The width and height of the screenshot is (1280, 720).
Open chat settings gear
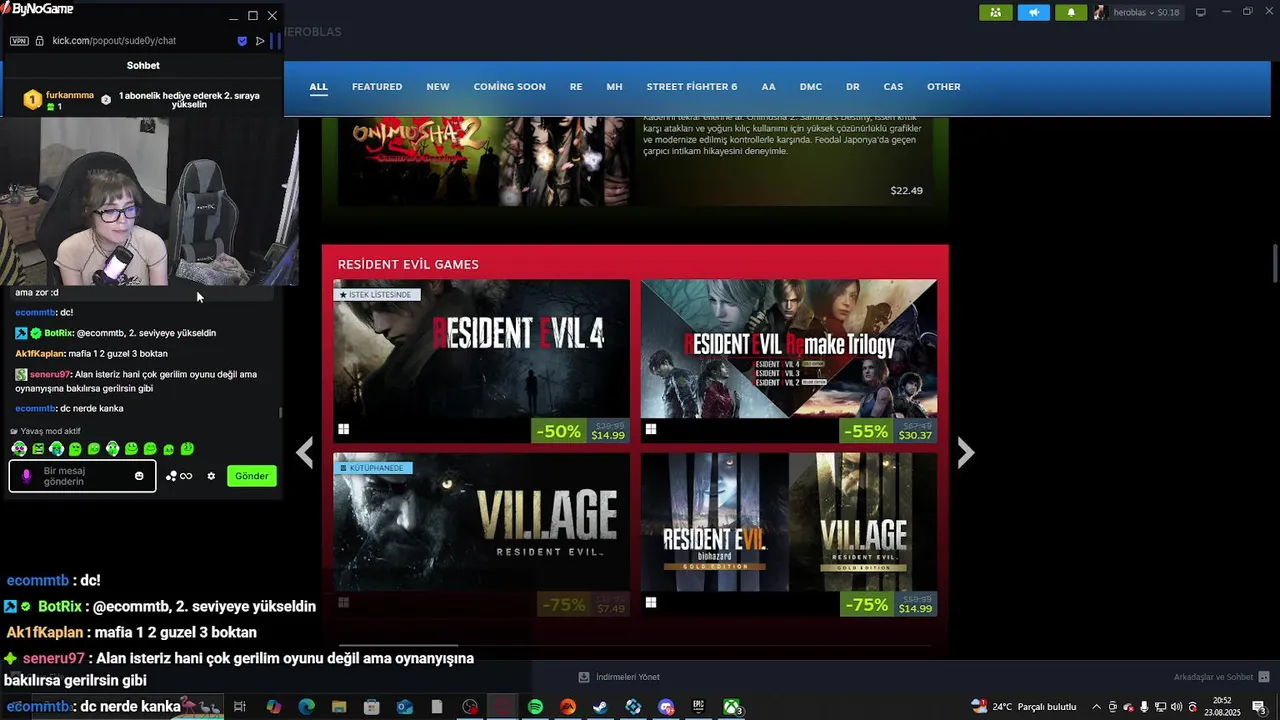(211, 476)
